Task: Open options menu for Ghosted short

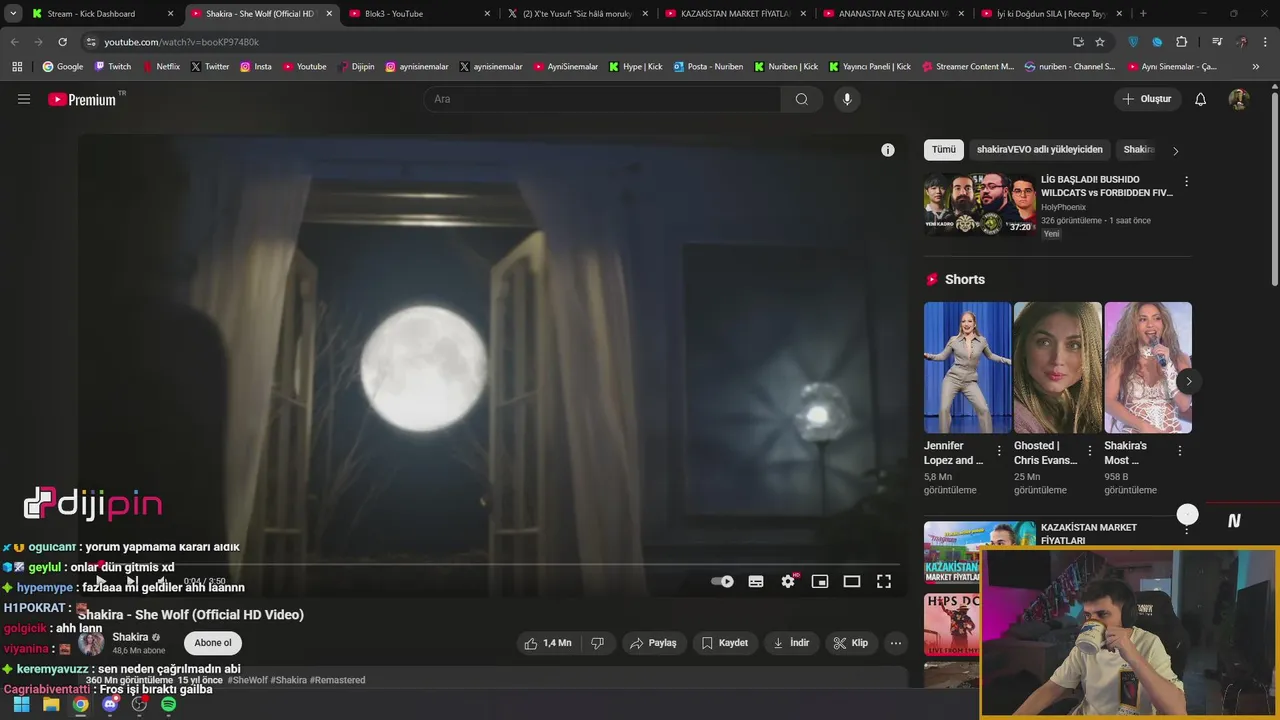Action: (1089, 451)
